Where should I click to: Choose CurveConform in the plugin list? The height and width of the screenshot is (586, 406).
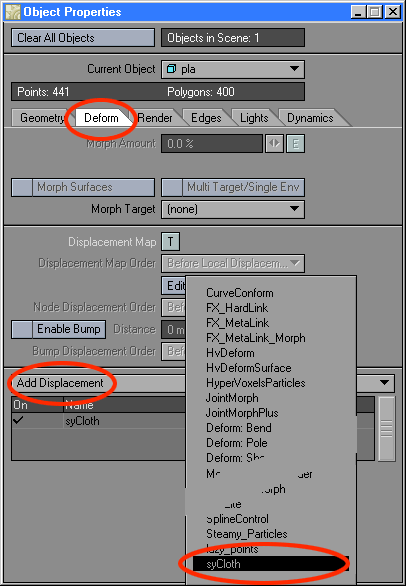(240, 293)
